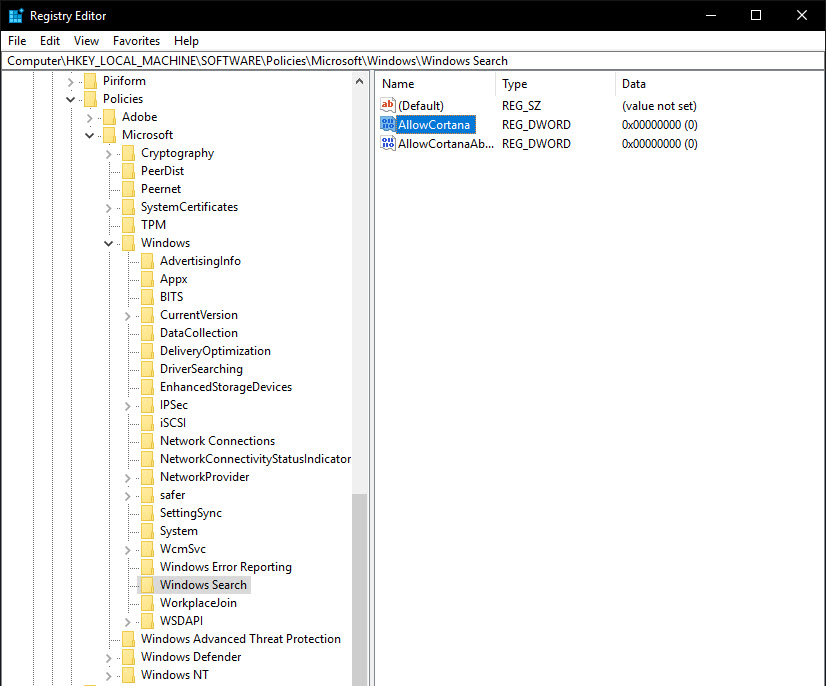The height and width of the screenshot is (686, 826).
Task: Click the System folder icon
Action: pyautogui.click(x=148, y=531)
